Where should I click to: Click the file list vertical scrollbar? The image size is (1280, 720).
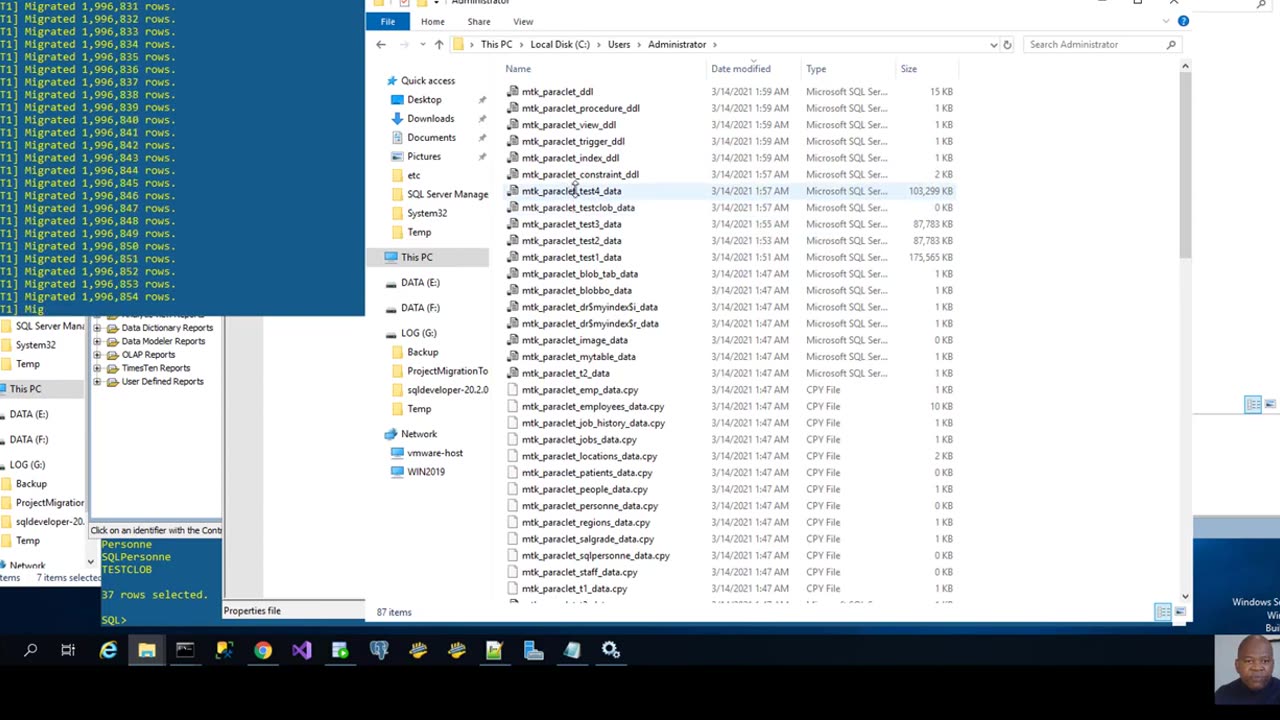1185,165
